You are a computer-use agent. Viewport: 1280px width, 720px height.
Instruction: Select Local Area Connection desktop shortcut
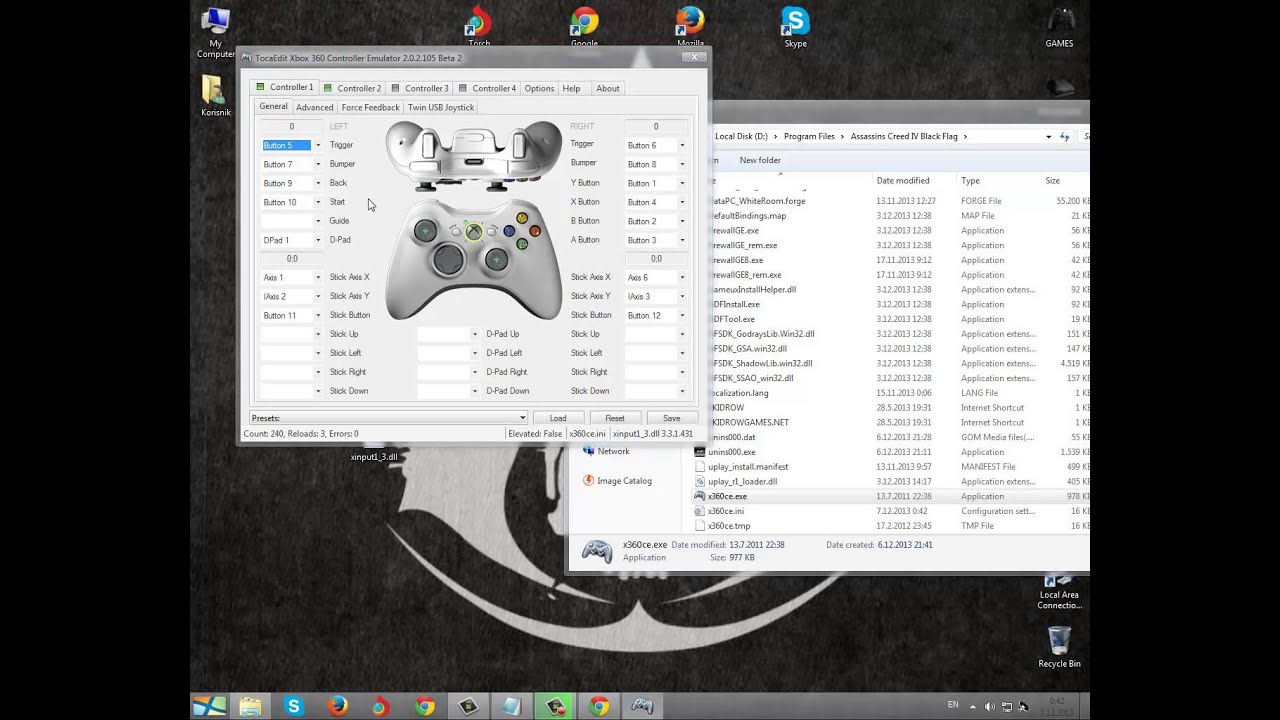(1059, 592)
